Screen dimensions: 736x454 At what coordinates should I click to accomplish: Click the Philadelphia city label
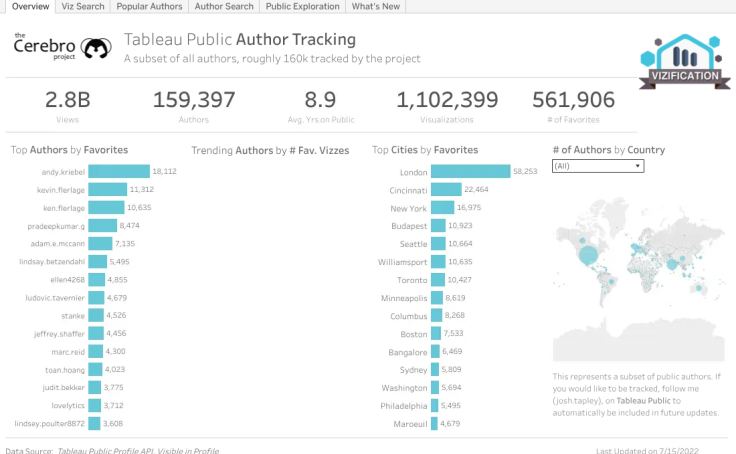404,406
